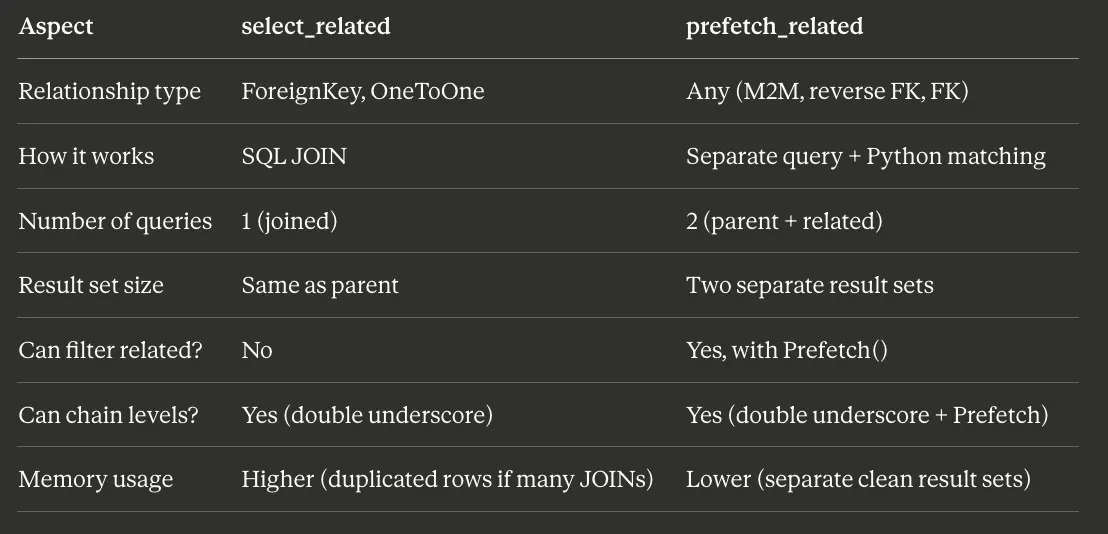The image size is (1108, 534).
Task: Click "Separate query + Python matching" text
Action: pos(866,157)
